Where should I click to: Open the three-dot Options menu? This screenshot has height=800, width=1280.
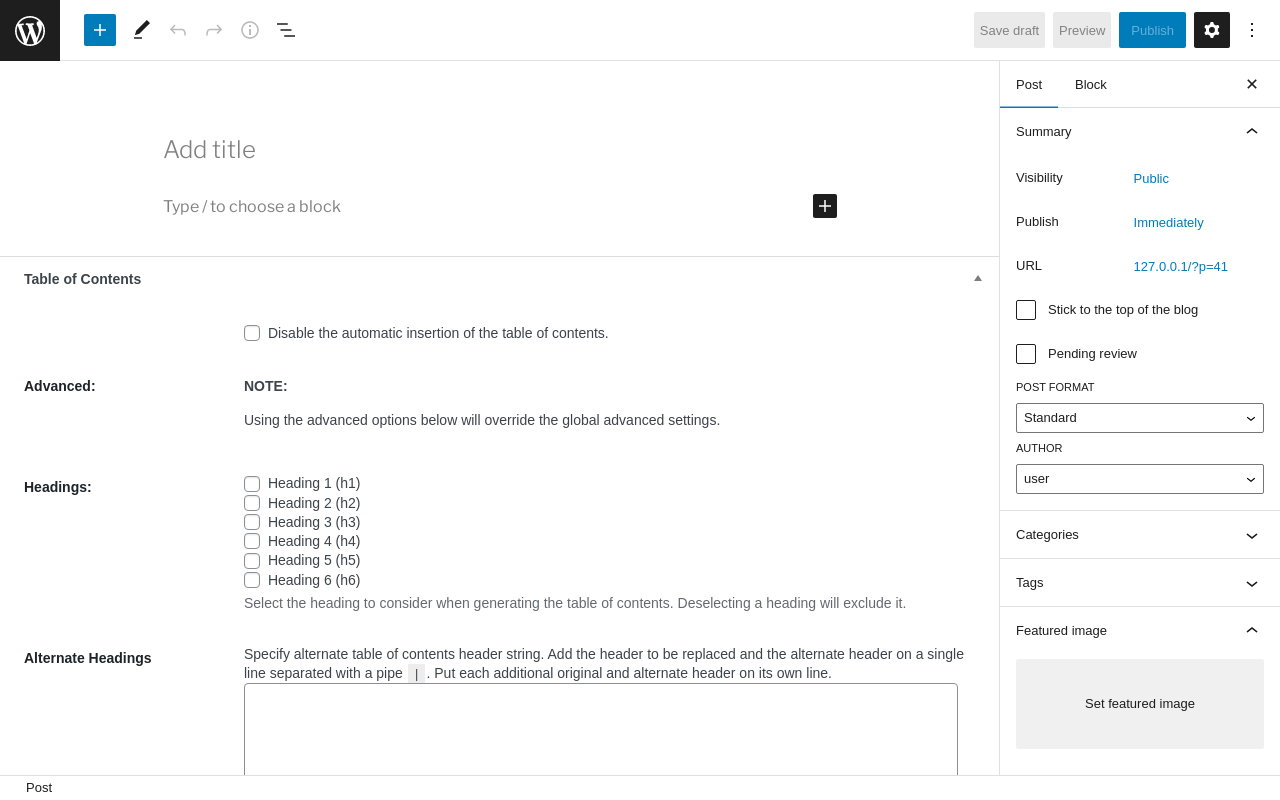(x=1252, y=30)
